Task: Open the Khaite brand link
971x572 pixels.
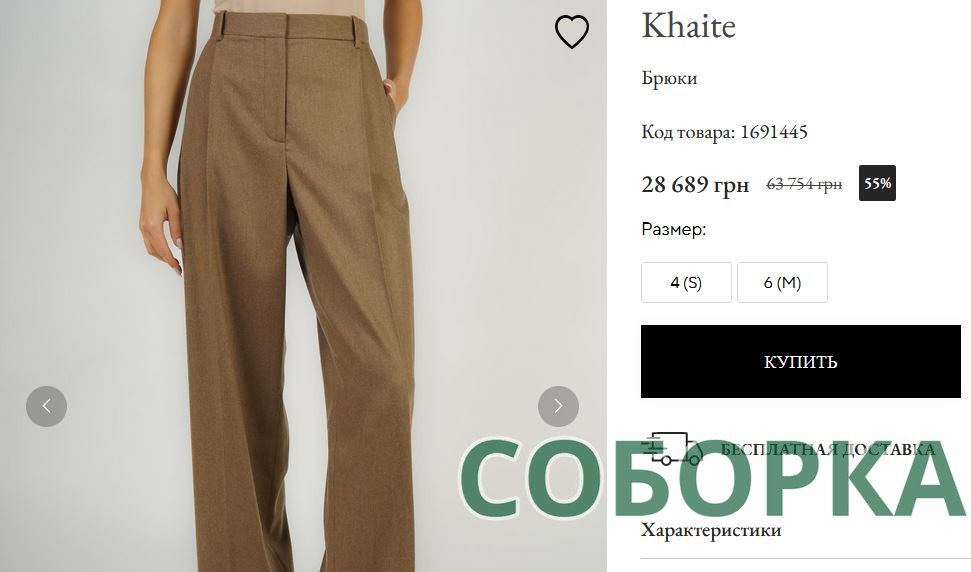Action: [x=689, y=26]
